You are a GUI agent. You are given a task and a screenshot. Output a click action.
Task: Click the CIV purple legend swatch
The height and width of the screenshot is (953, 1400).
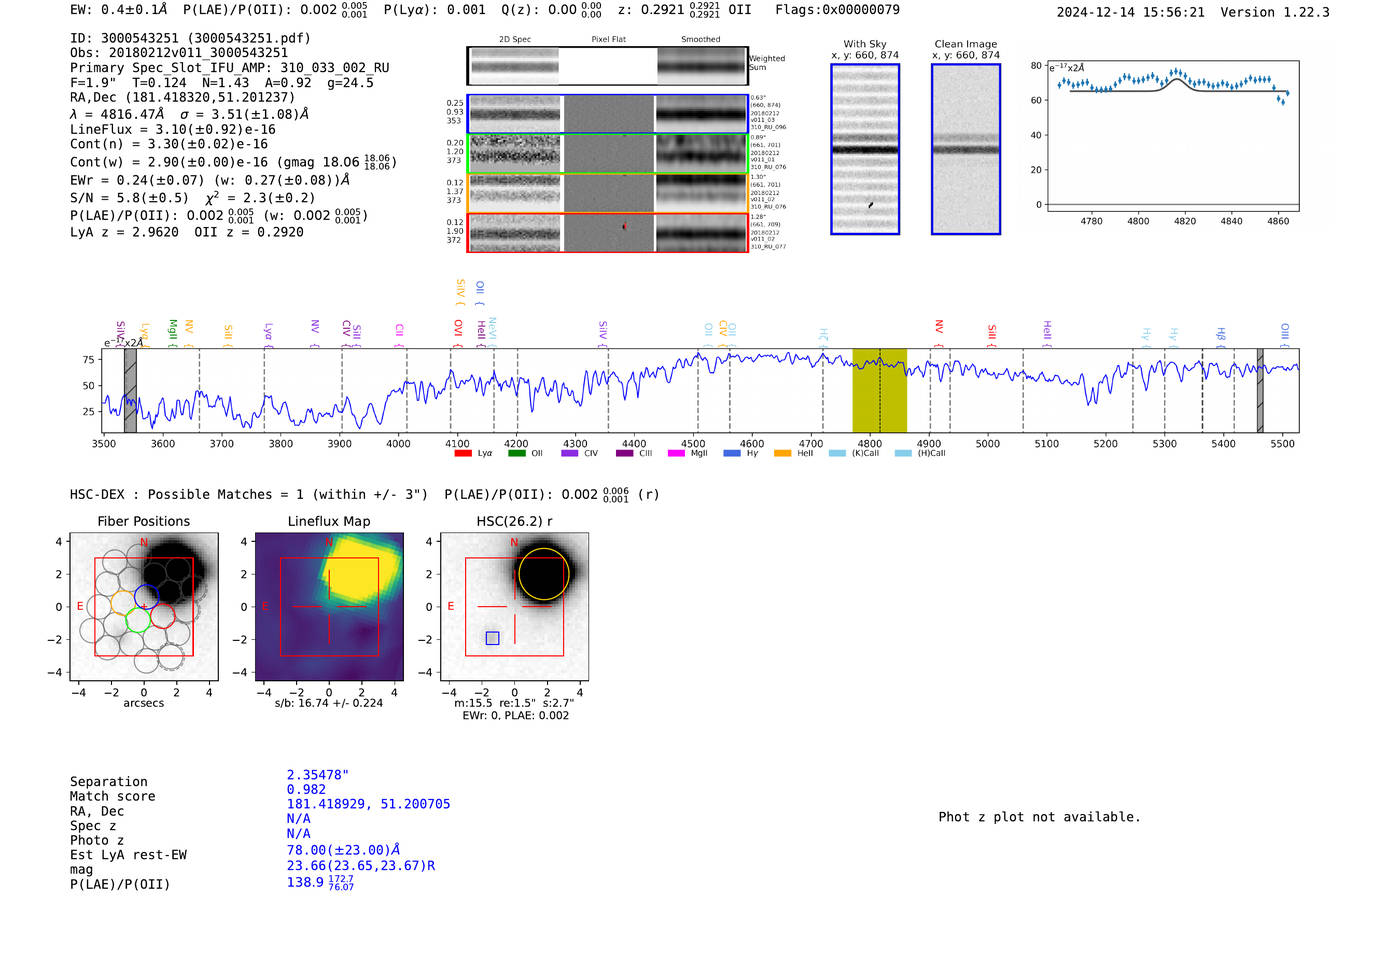(570, 454)
